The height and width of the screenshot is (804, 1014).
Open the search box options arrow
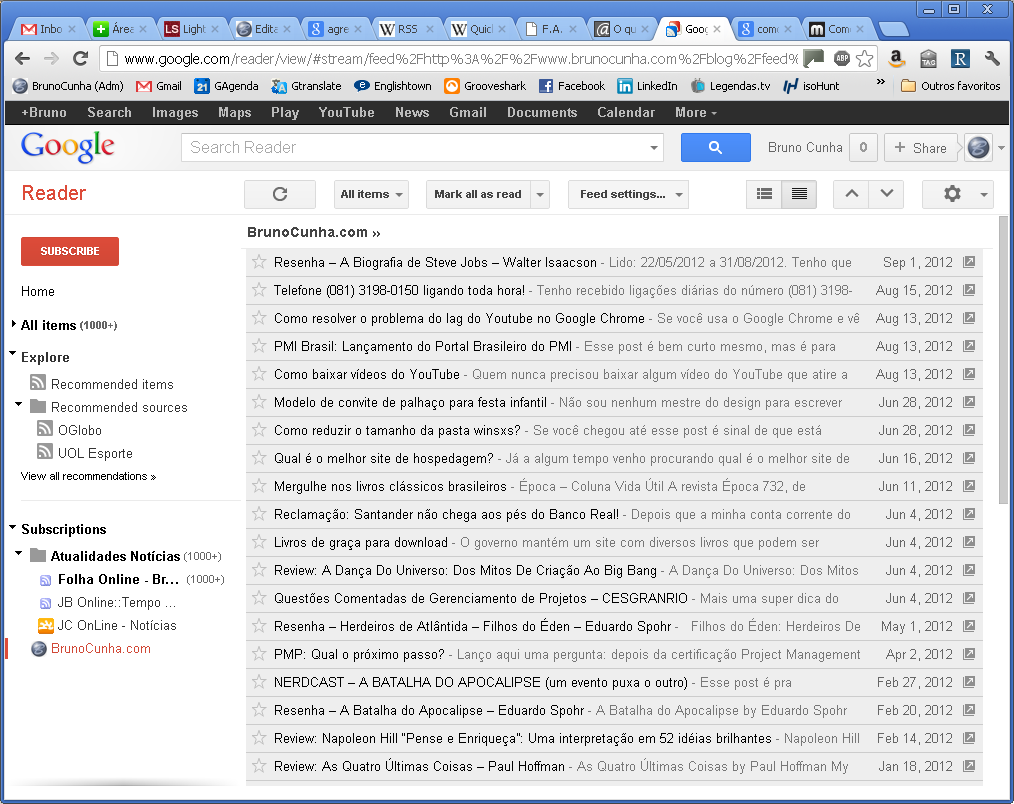[654, 147]
